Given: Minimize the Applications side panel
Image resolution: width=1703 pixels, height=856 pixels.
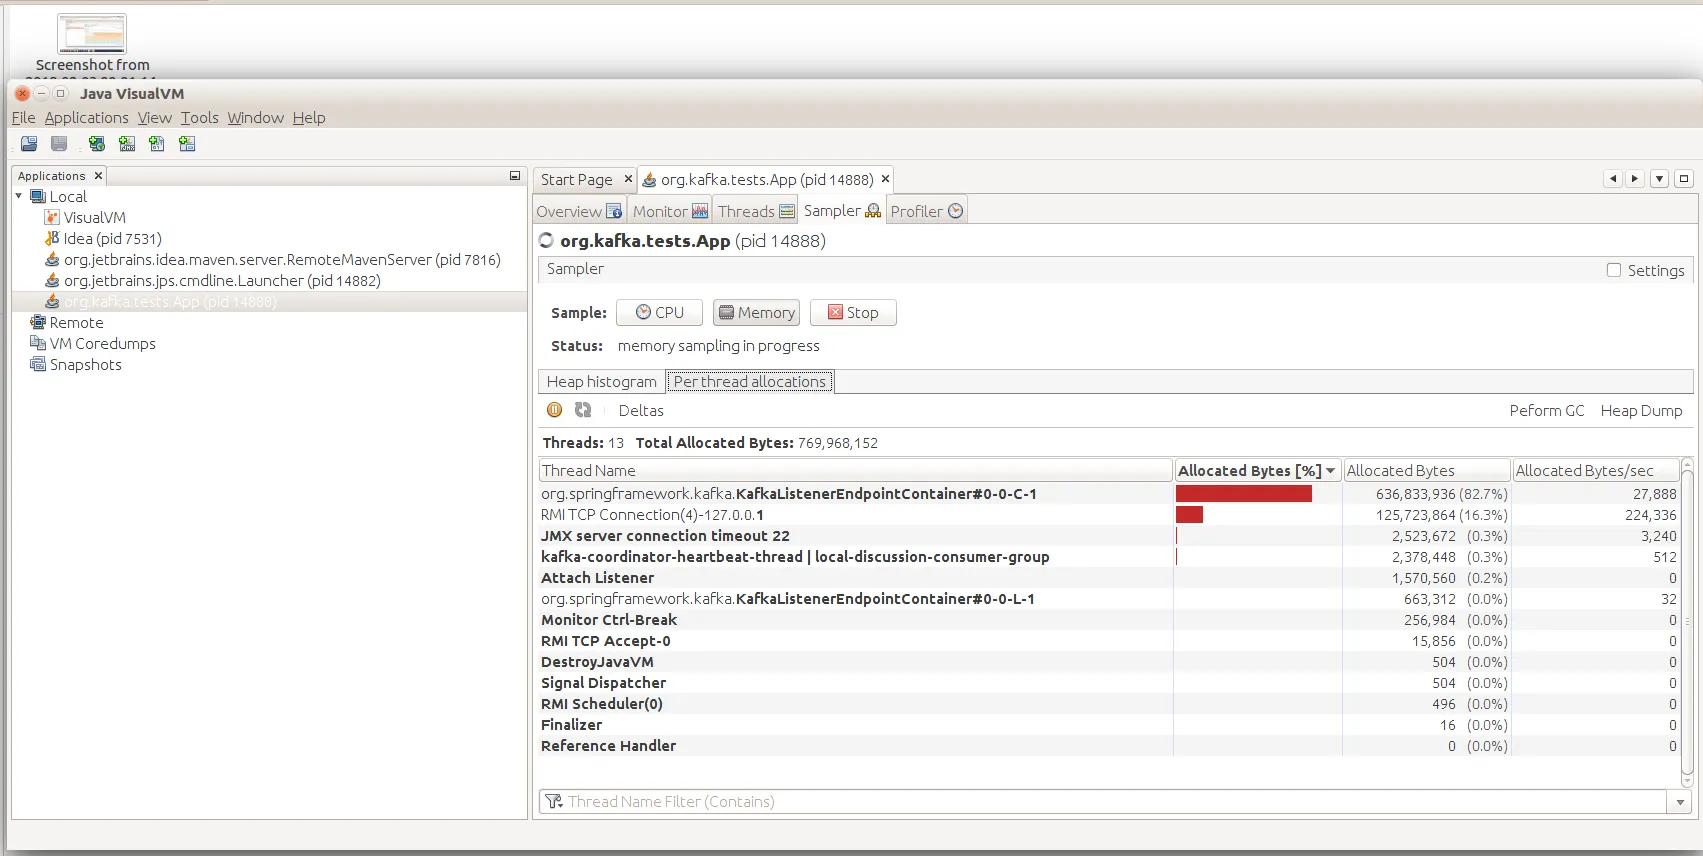Looking at the screenshot, I should pyautogui.click(x=515, y=176).
